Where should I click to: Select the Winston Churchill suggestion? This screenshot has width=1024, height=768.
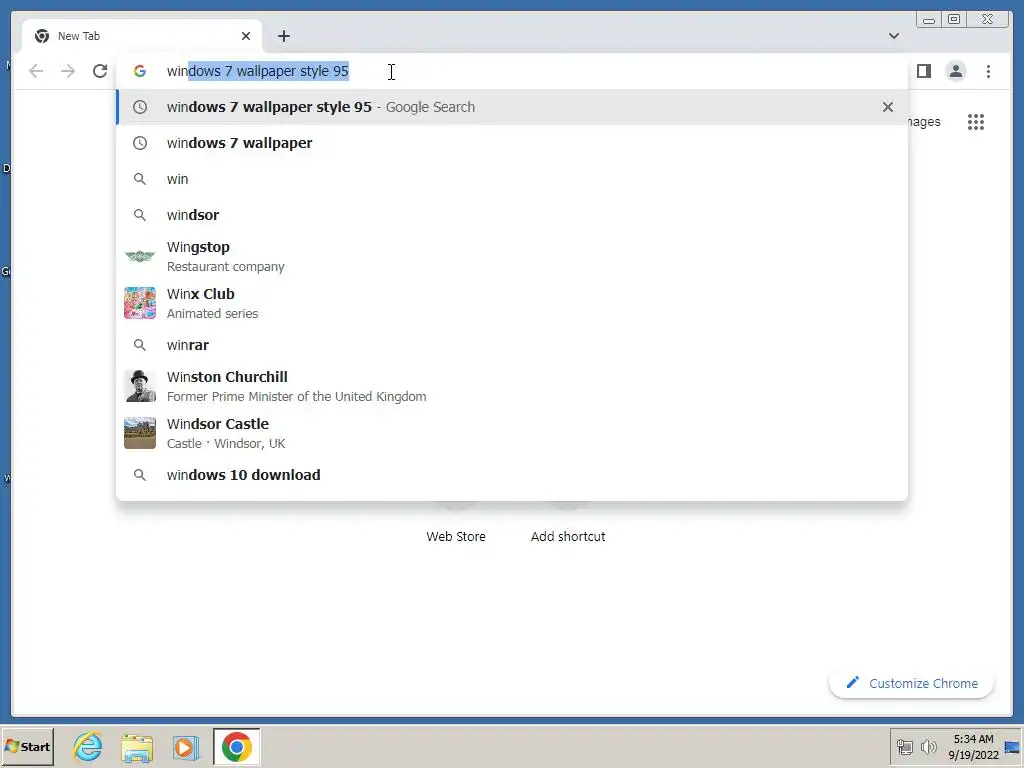[511, 387]
